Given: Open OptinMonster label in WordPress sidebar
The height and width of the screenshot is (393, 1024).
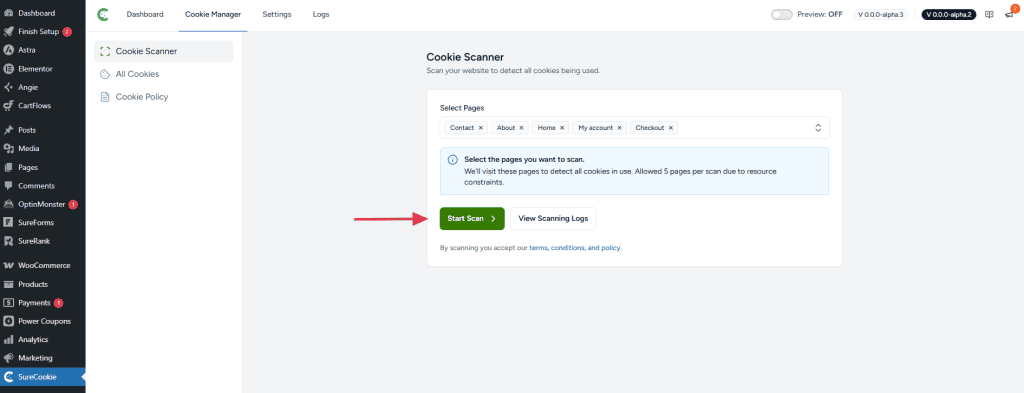Looking at the screenshot, I should click(42, 204).
